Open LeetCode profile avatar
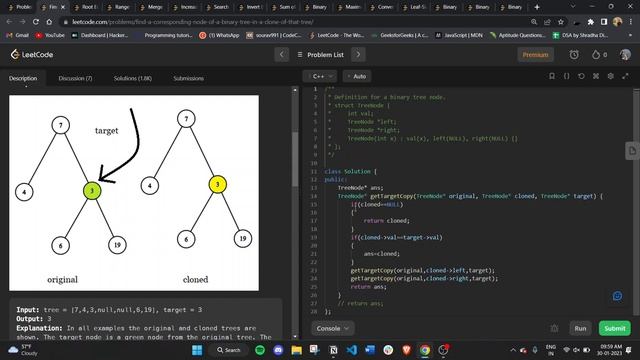Image resolution: width=640 pixels, height=360 pixels. (x=625, y=54)
